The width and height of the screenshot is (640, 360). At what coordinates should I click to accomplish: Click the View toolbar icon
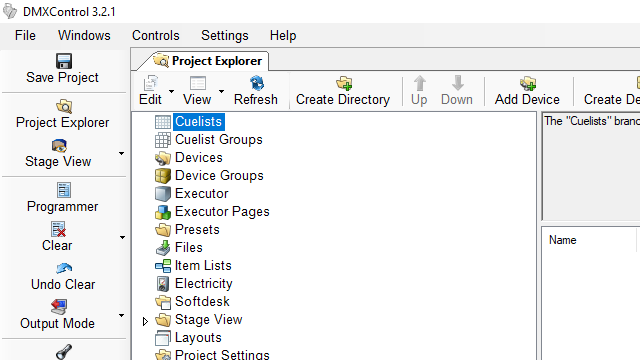198,83
